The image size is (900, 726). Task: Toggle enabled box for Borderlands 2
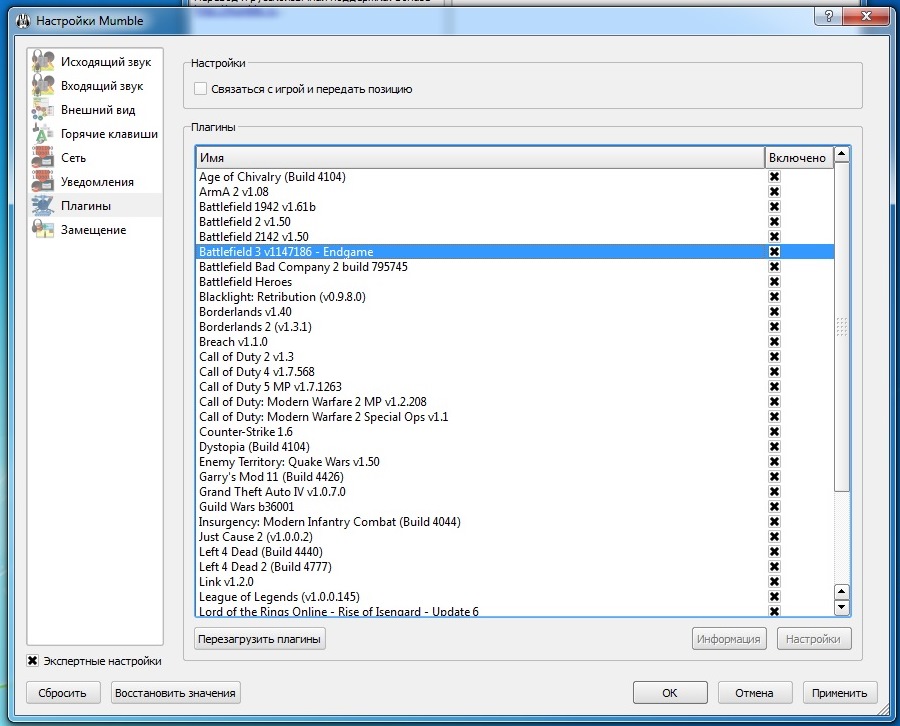point(774,327)
